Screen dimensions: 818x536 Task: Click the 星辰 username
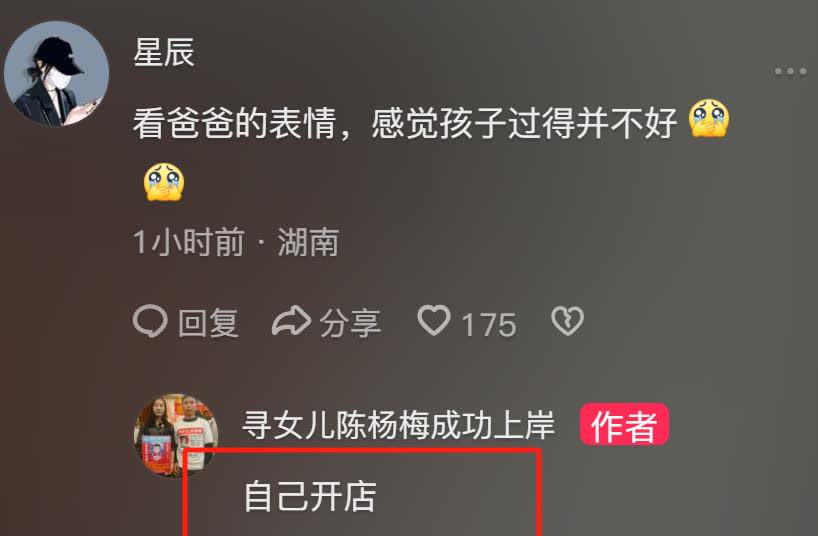coord(164,52)
